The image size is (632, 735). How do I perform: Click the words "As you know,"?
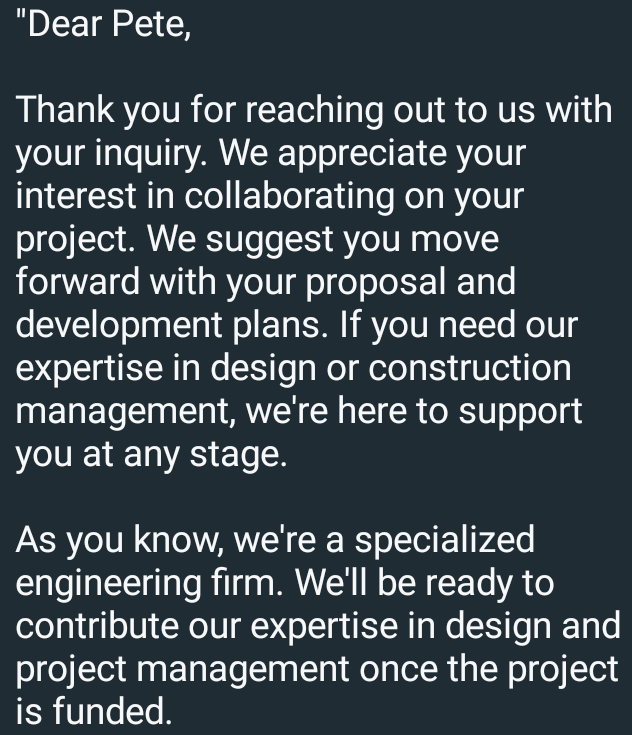(120, 540)
